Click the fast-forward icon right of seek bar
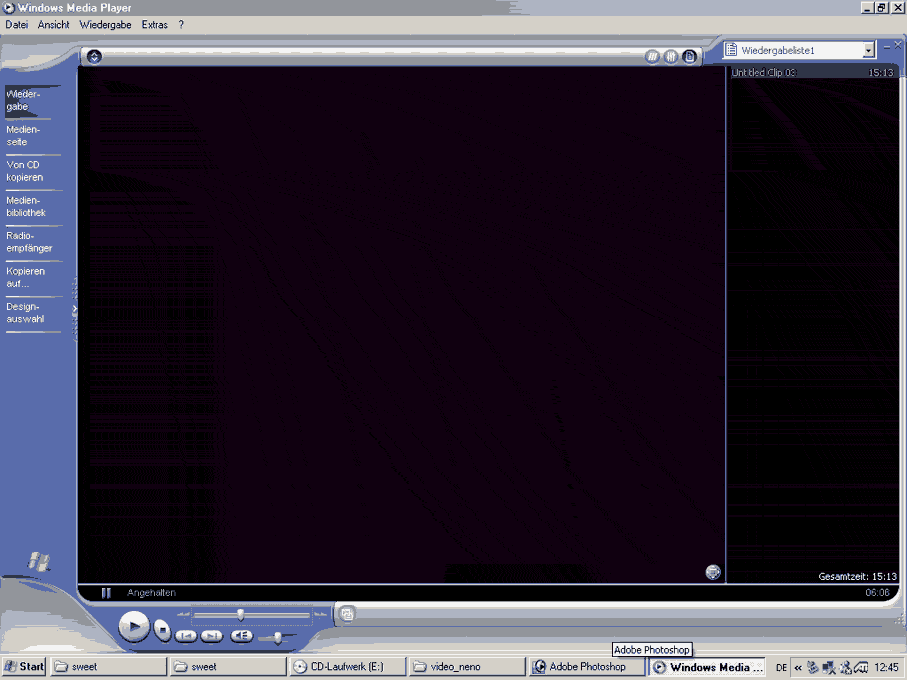The height and width of the screenshot is (680, 907). (x=320, y=614)
